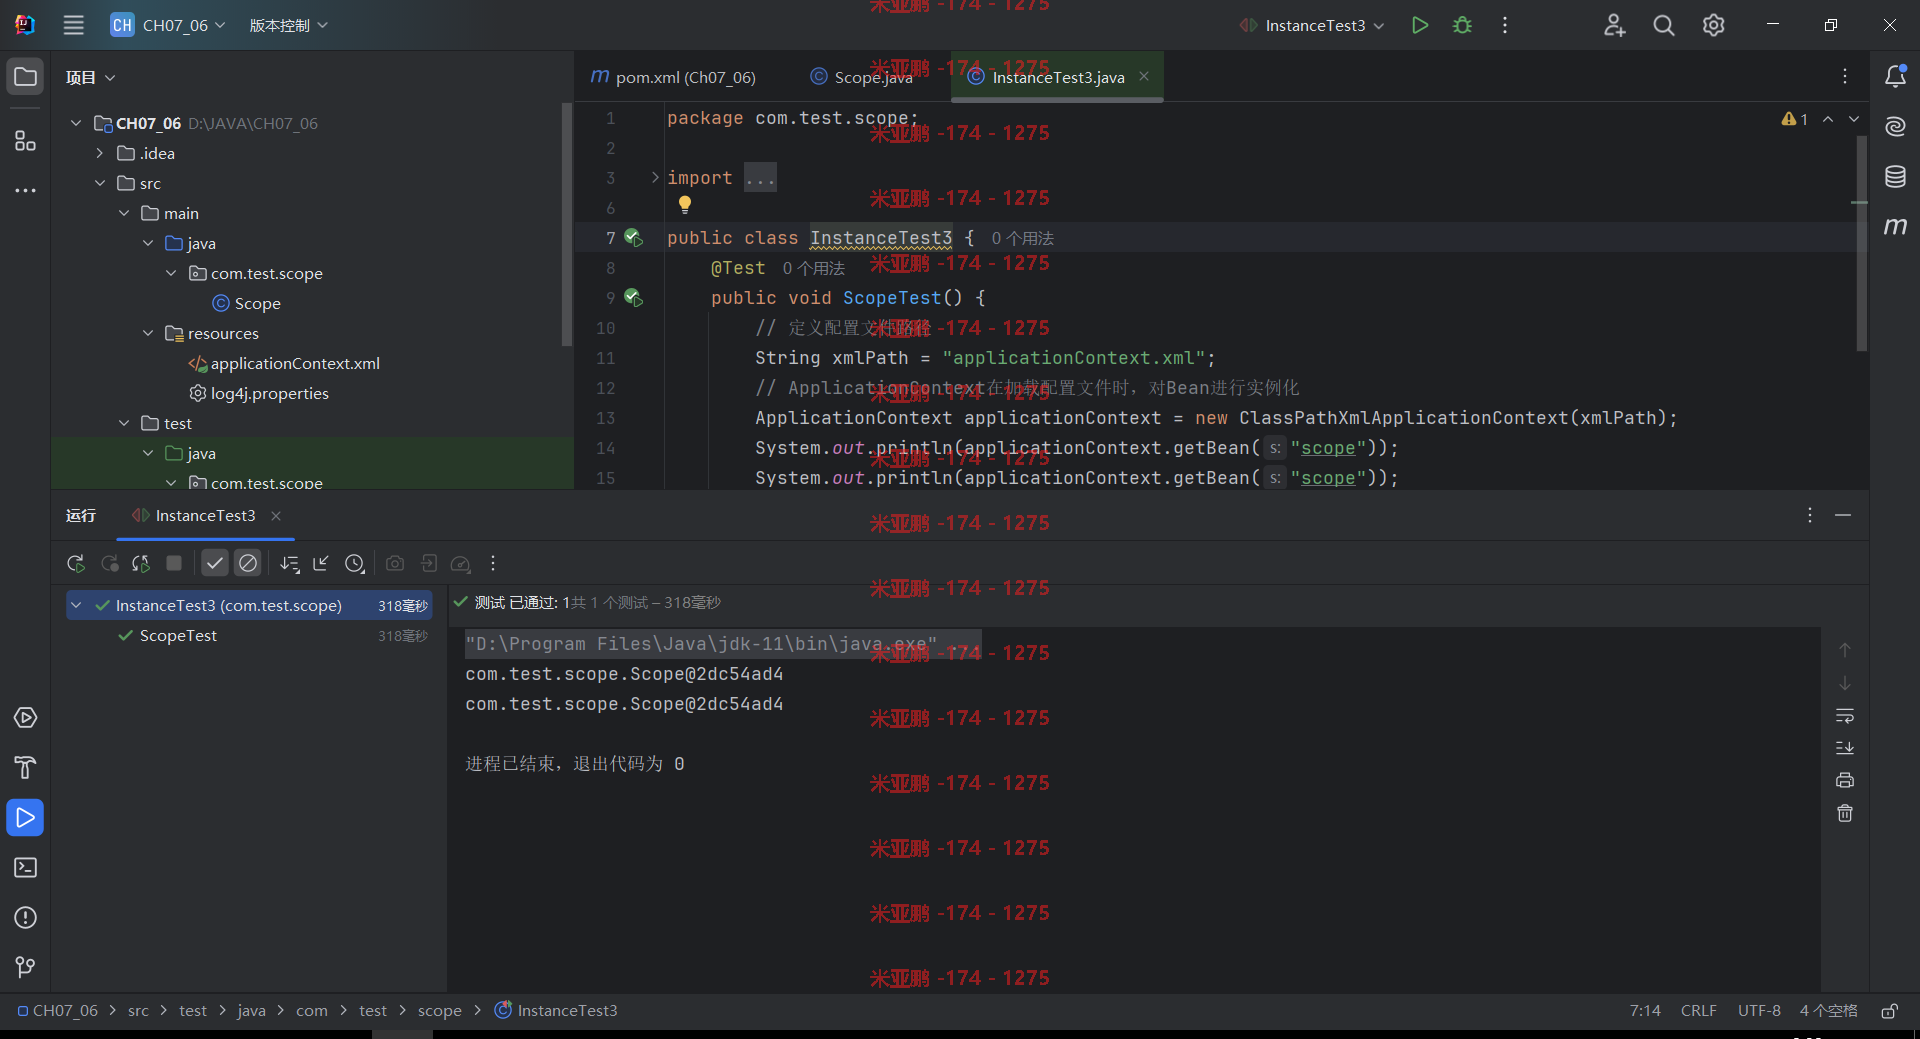Open test history clock icon

pyautogui.click(x=354, y=563)
